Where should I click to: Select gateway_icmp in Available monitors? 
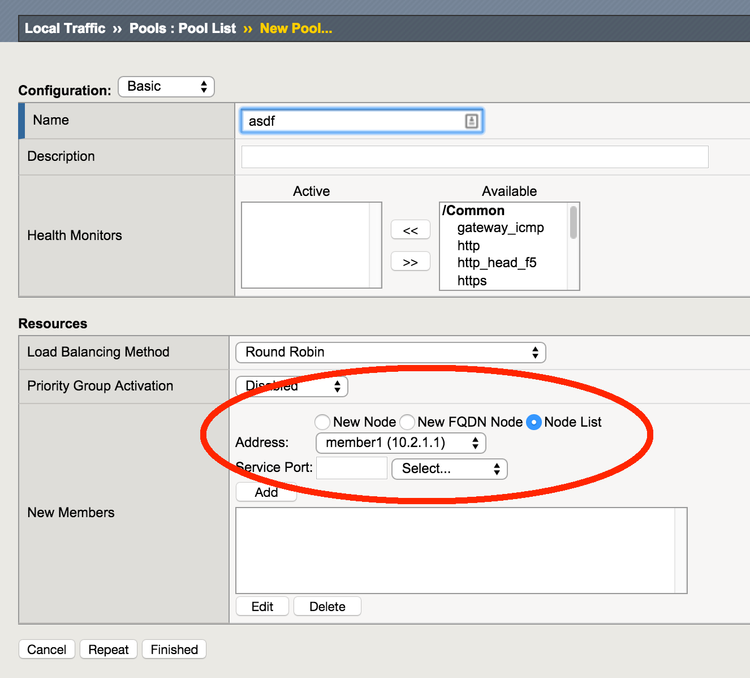[500, 228]
